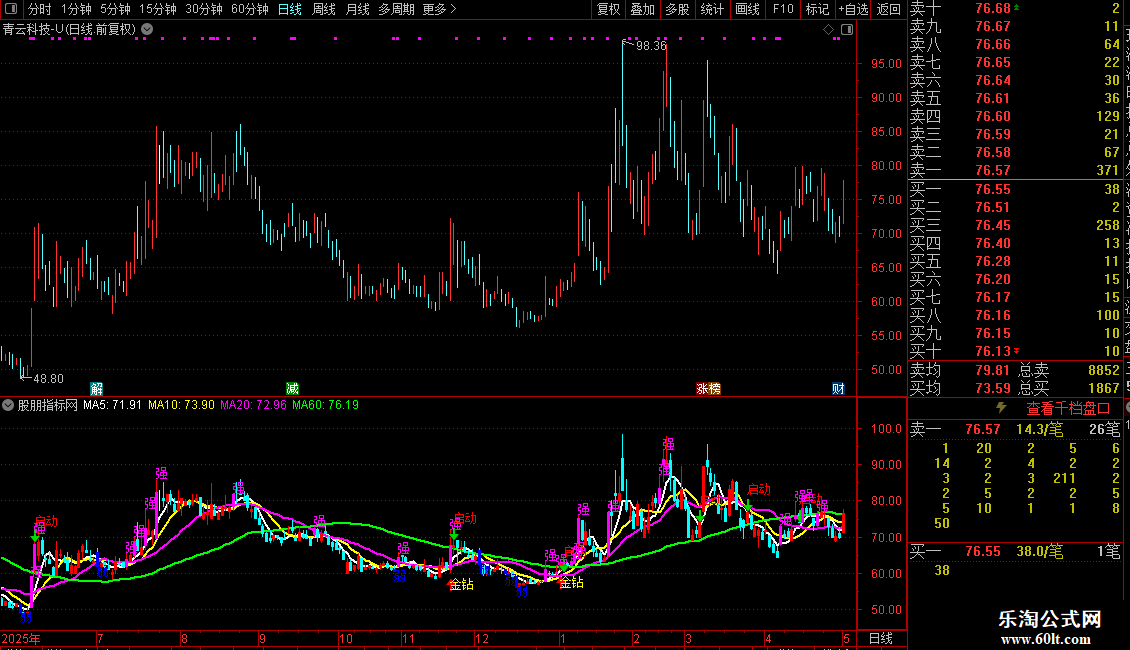1130x650 pixels.
Task: Switch to the 1分钟 period
Action: [76, 9]
